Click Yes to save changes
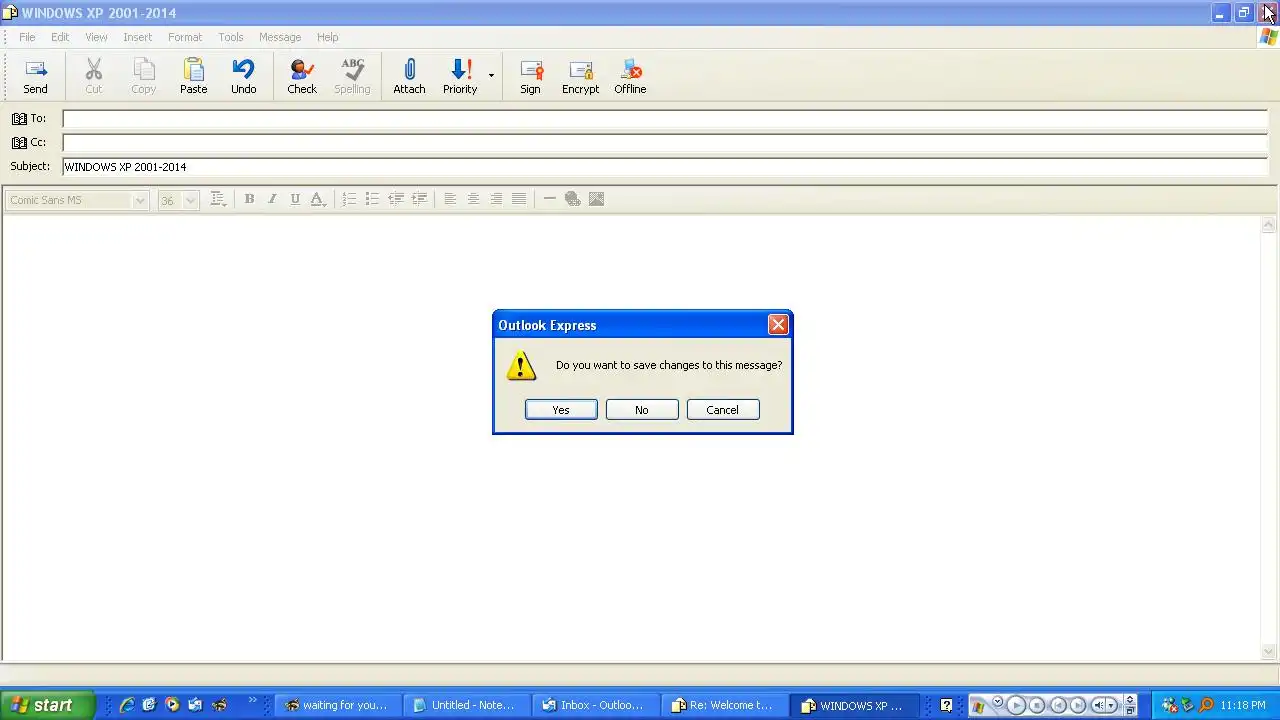 coord(561,410)
